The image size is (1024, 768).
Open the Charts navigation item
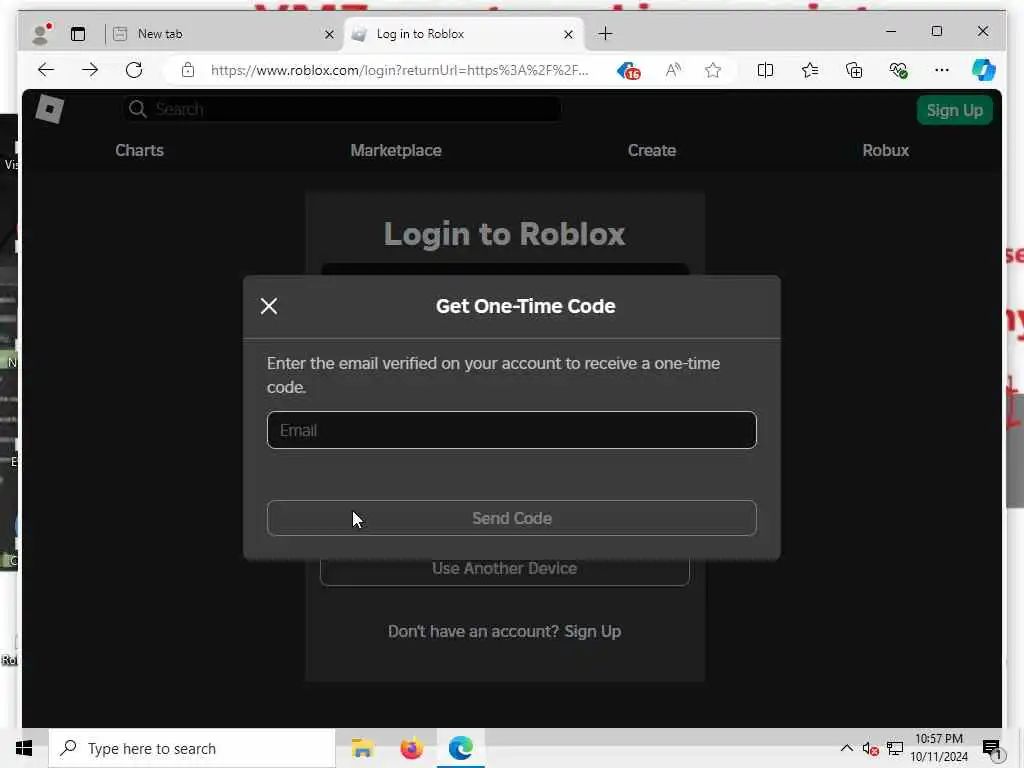coord(139,150)
